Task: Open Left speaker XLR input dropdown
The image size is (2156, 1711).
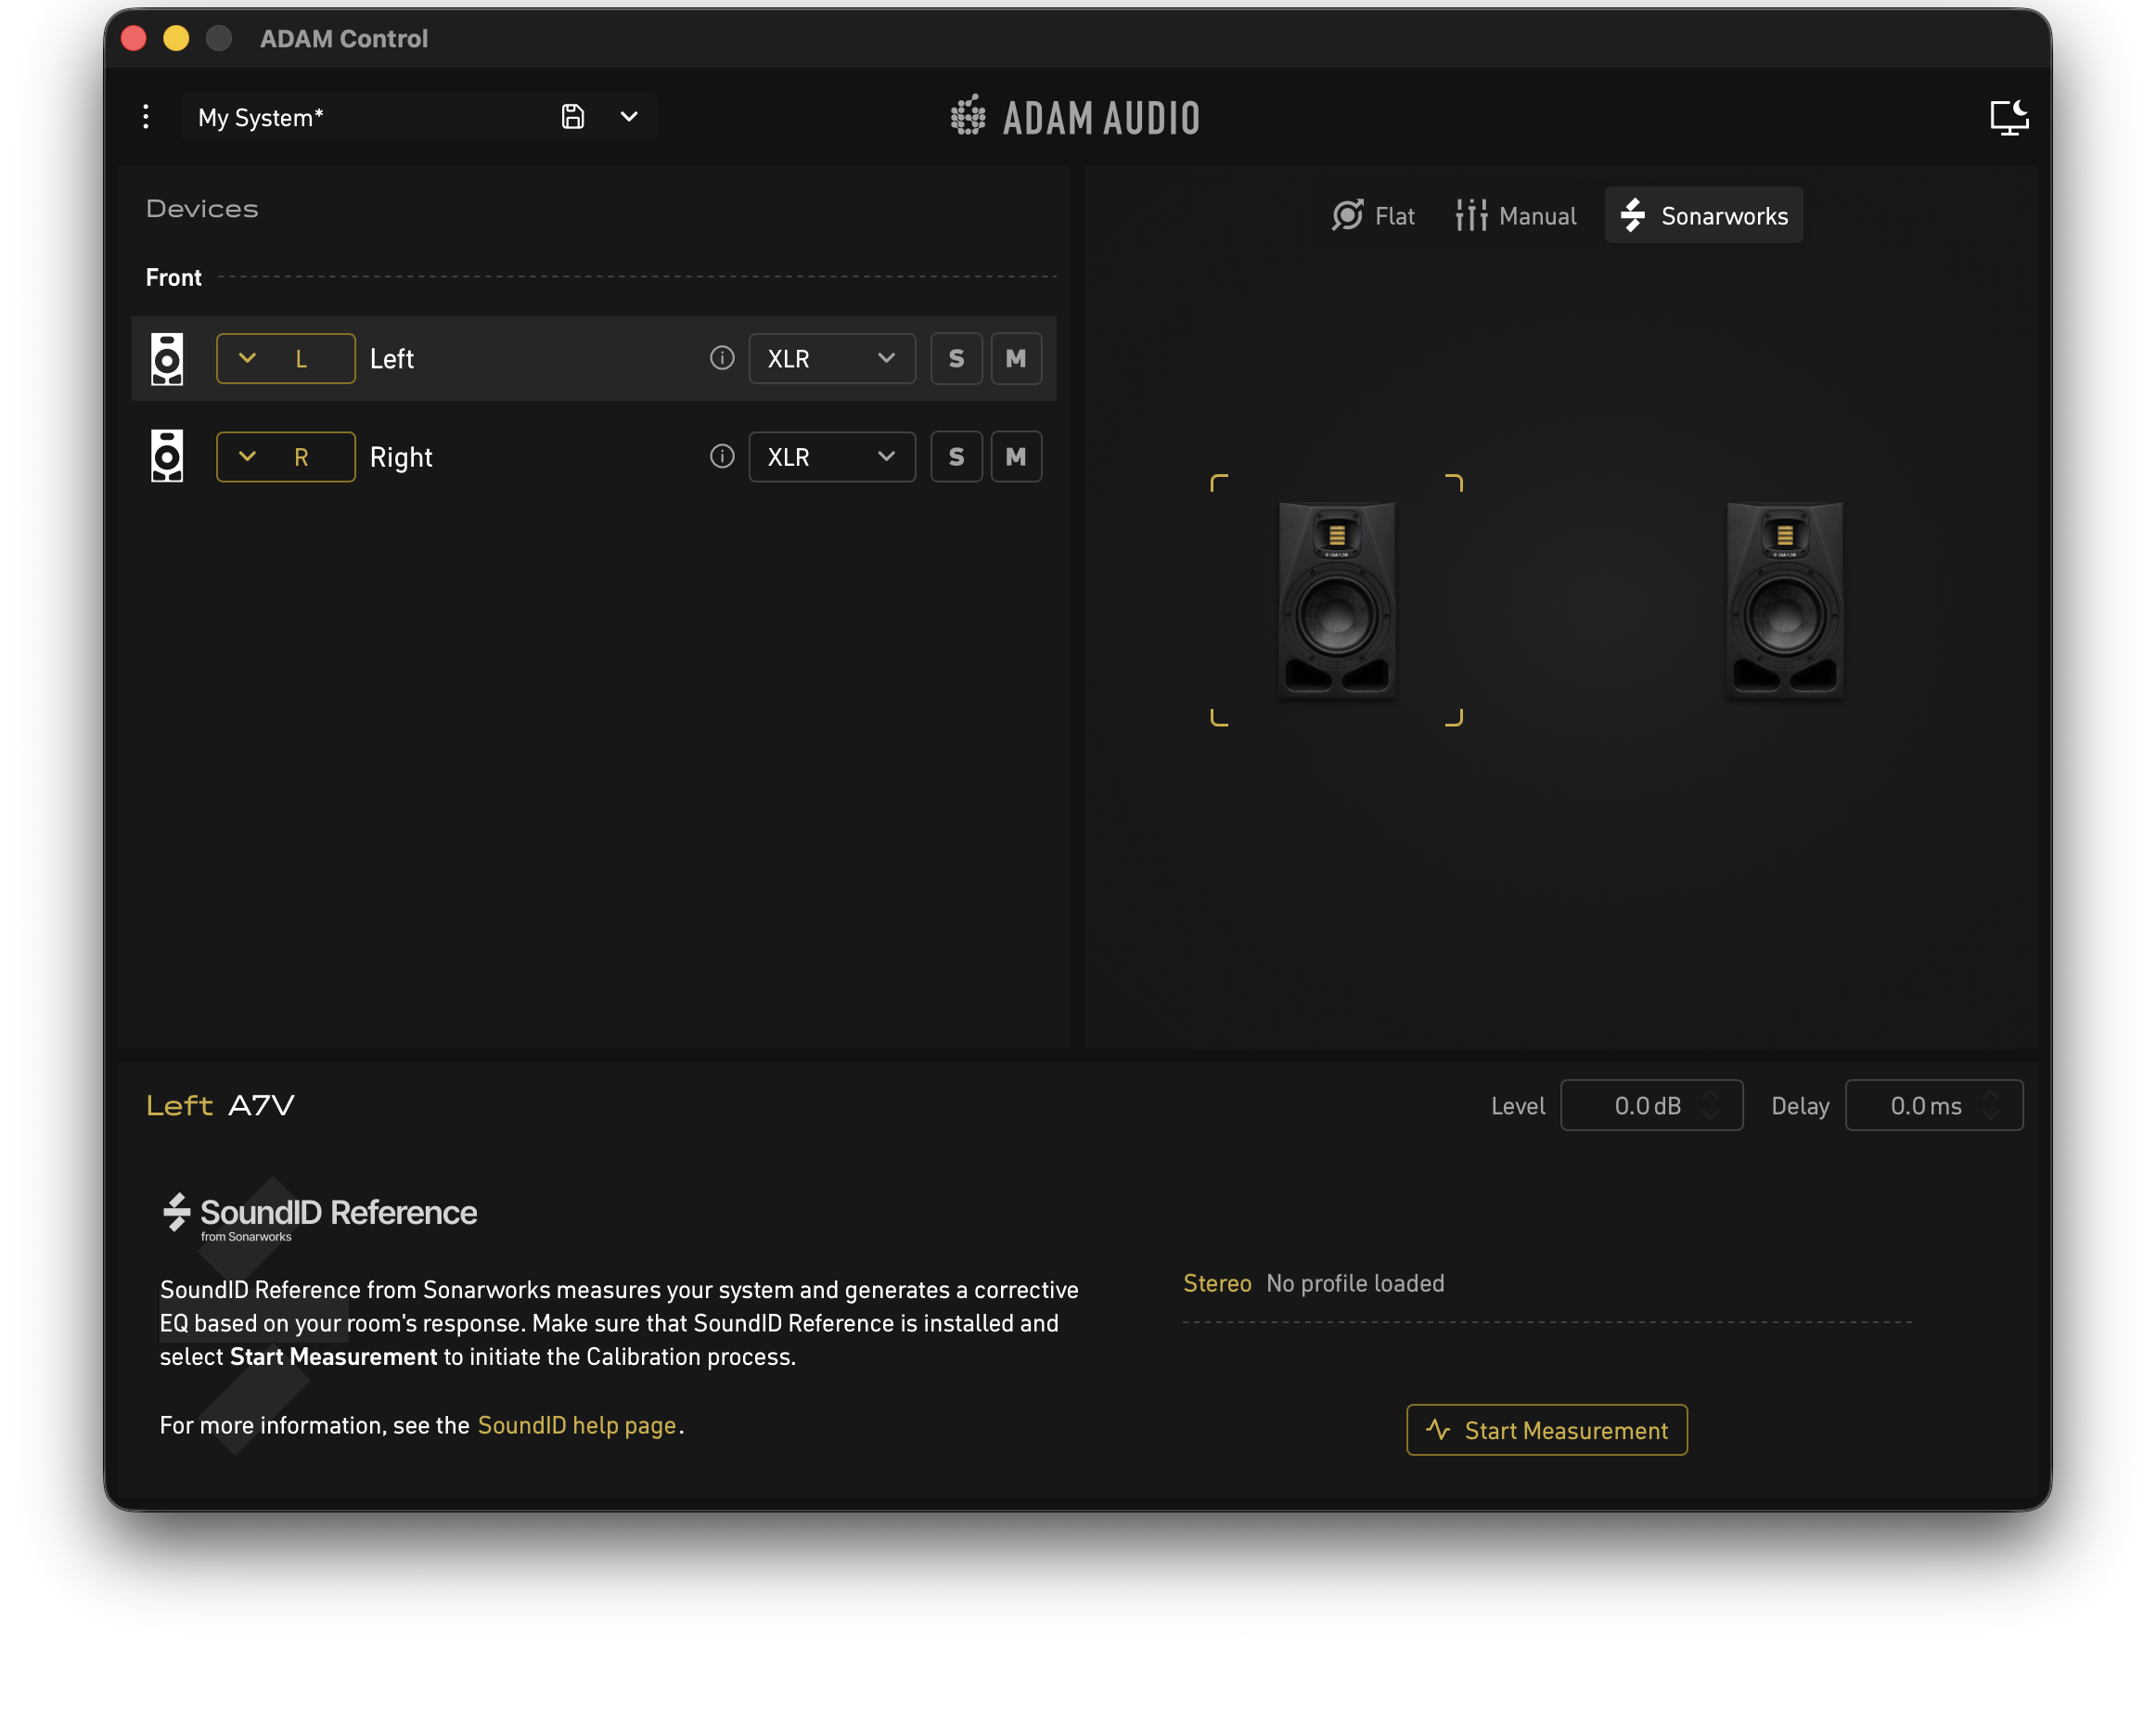Action: click(832, 359)
